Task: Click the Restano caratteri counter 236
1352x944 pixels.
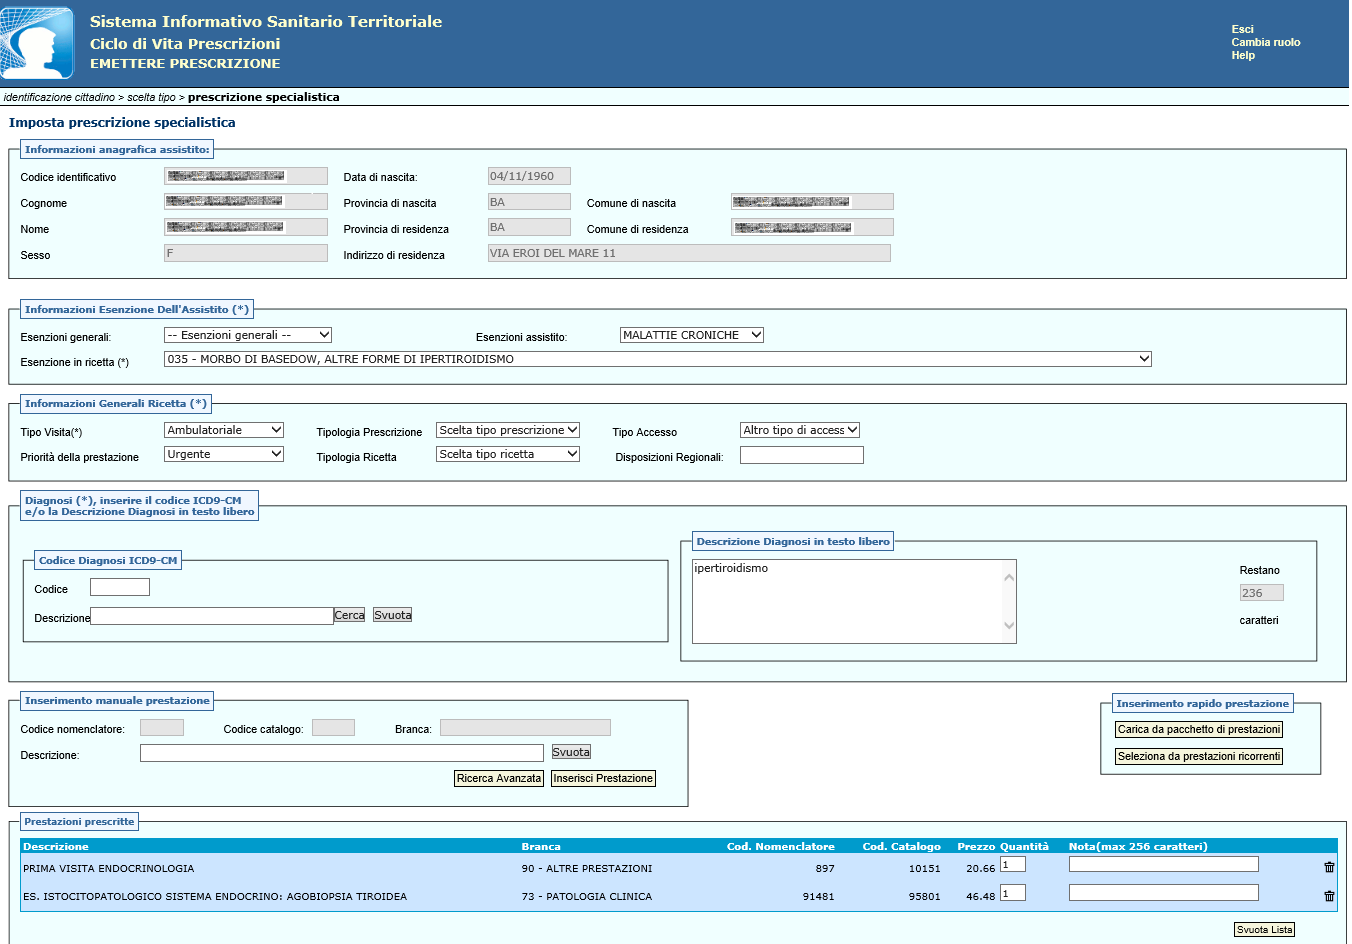Action: [1262, 593]
